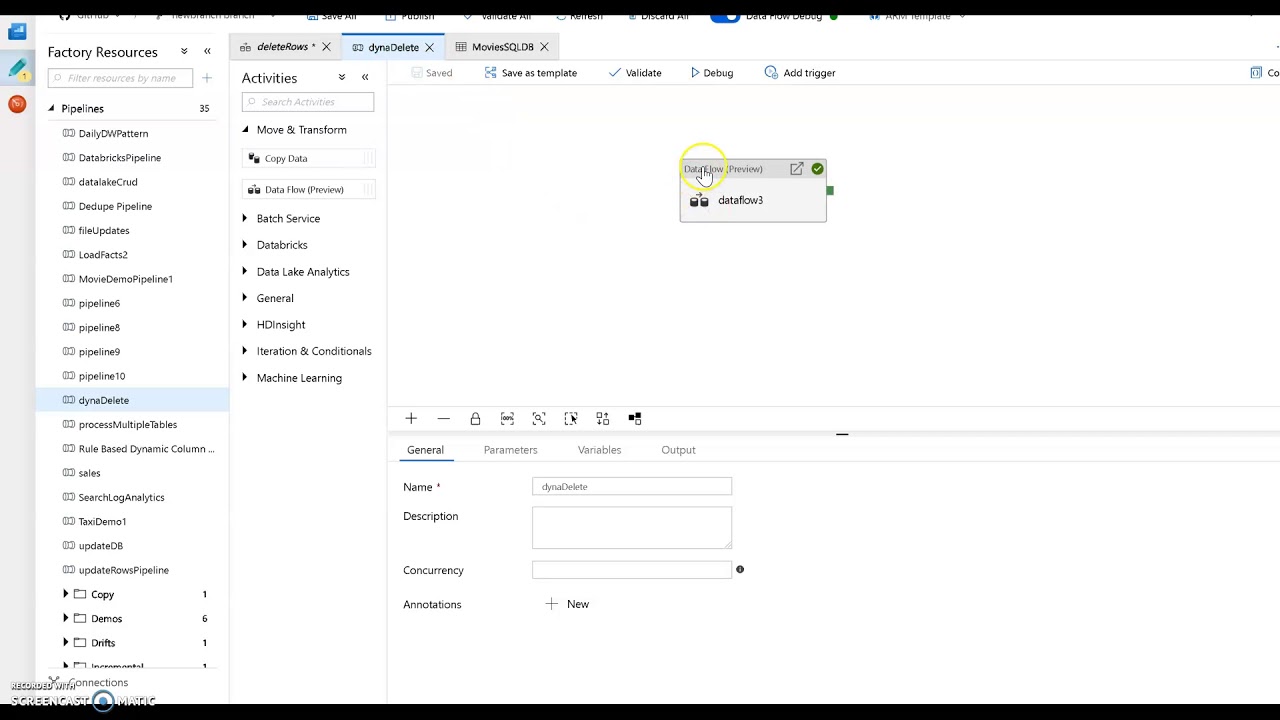Close the deleteRows tab
Image resolution: width=1280 pixels, height=720 pixels.
pyautogui.click(x=326, y=47)
